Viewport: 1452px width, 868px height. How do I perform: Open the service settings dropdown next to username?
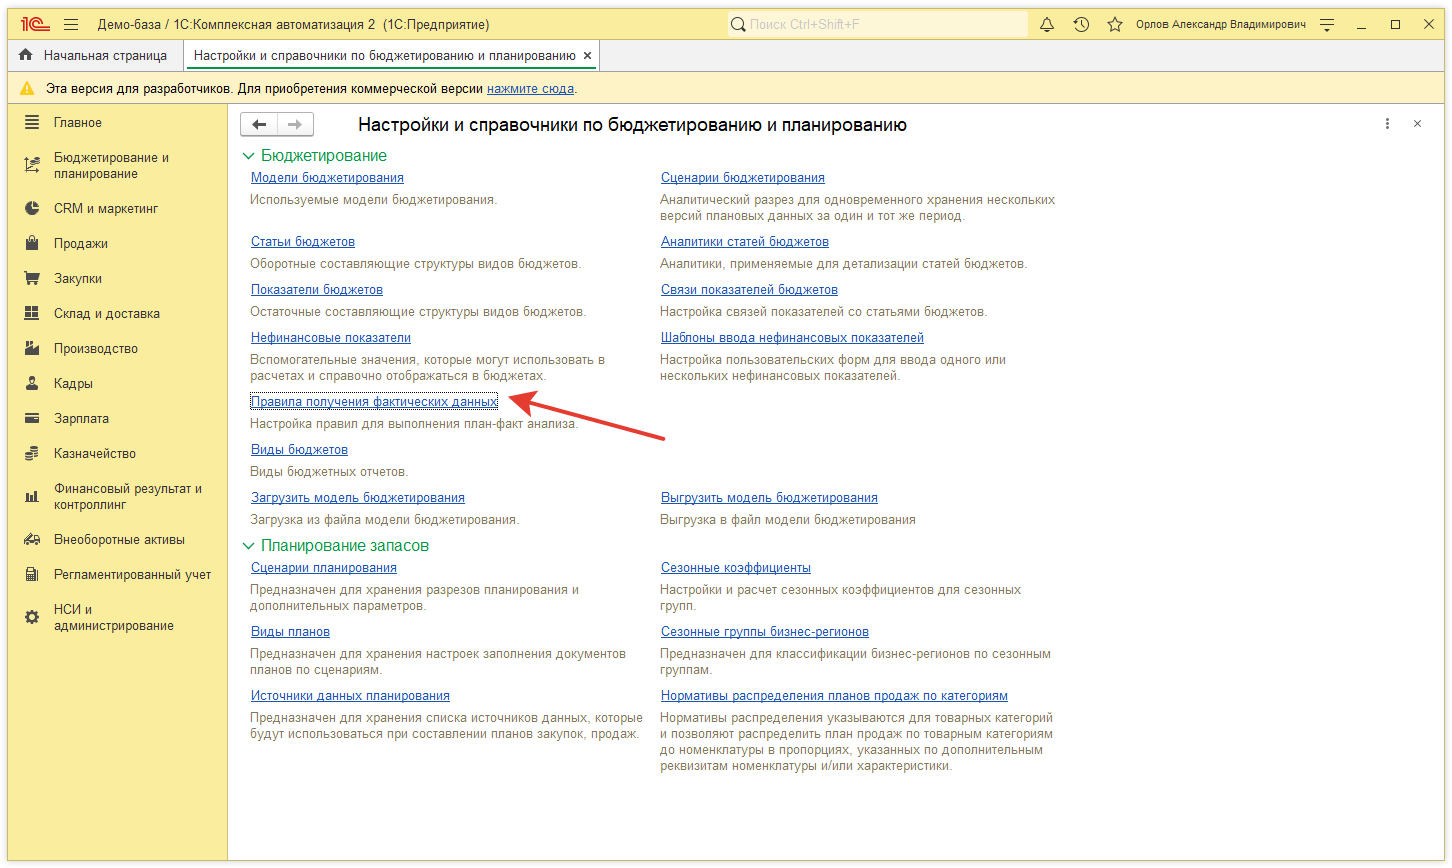(1327, 25)
